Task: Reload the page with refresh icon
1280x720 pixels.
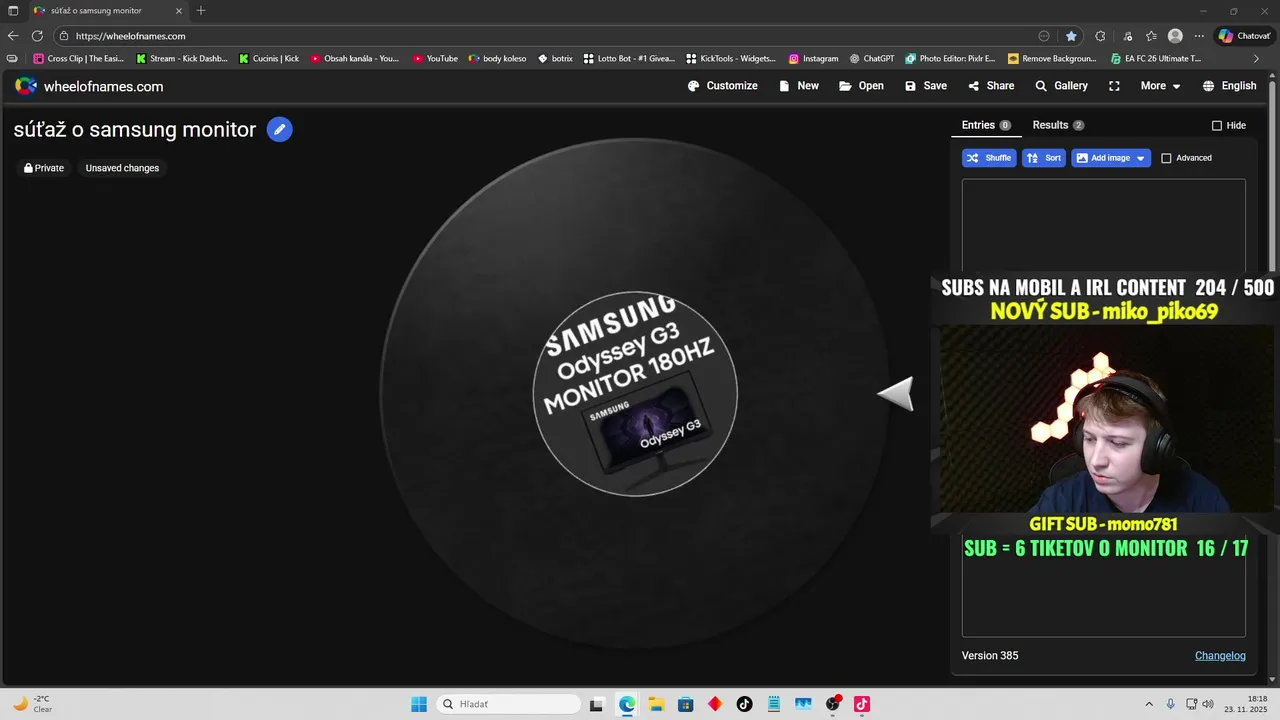Action: 37,36
